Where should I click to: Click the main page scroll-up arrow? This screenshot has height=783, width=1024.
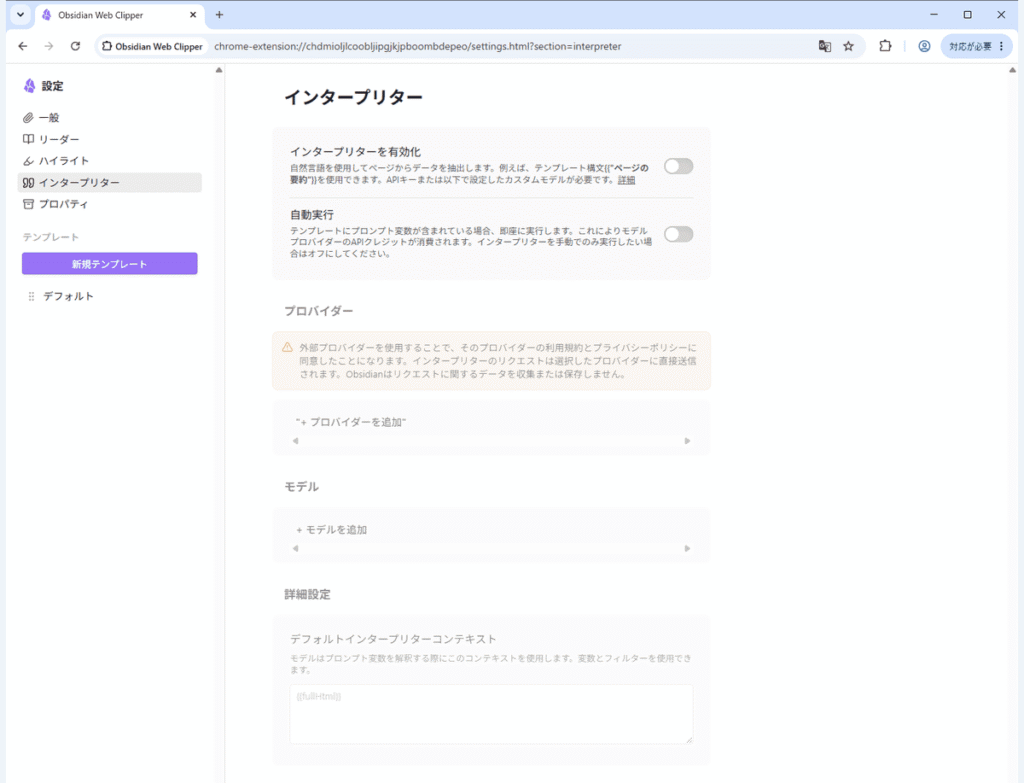point(1012,70)
